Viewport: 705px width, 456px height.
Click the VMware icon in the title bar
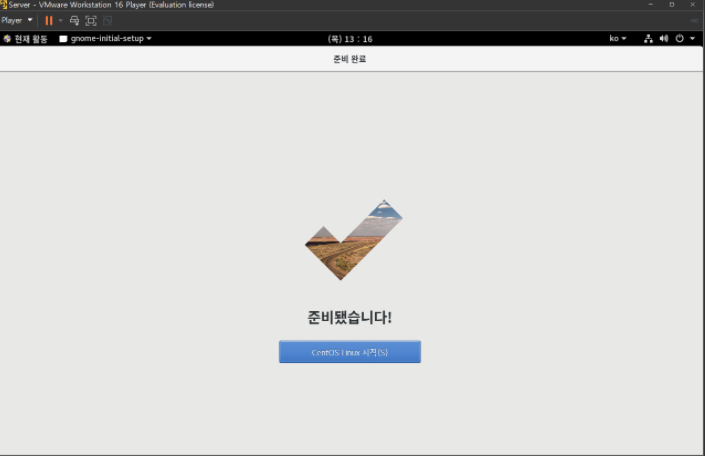point(4,5)
